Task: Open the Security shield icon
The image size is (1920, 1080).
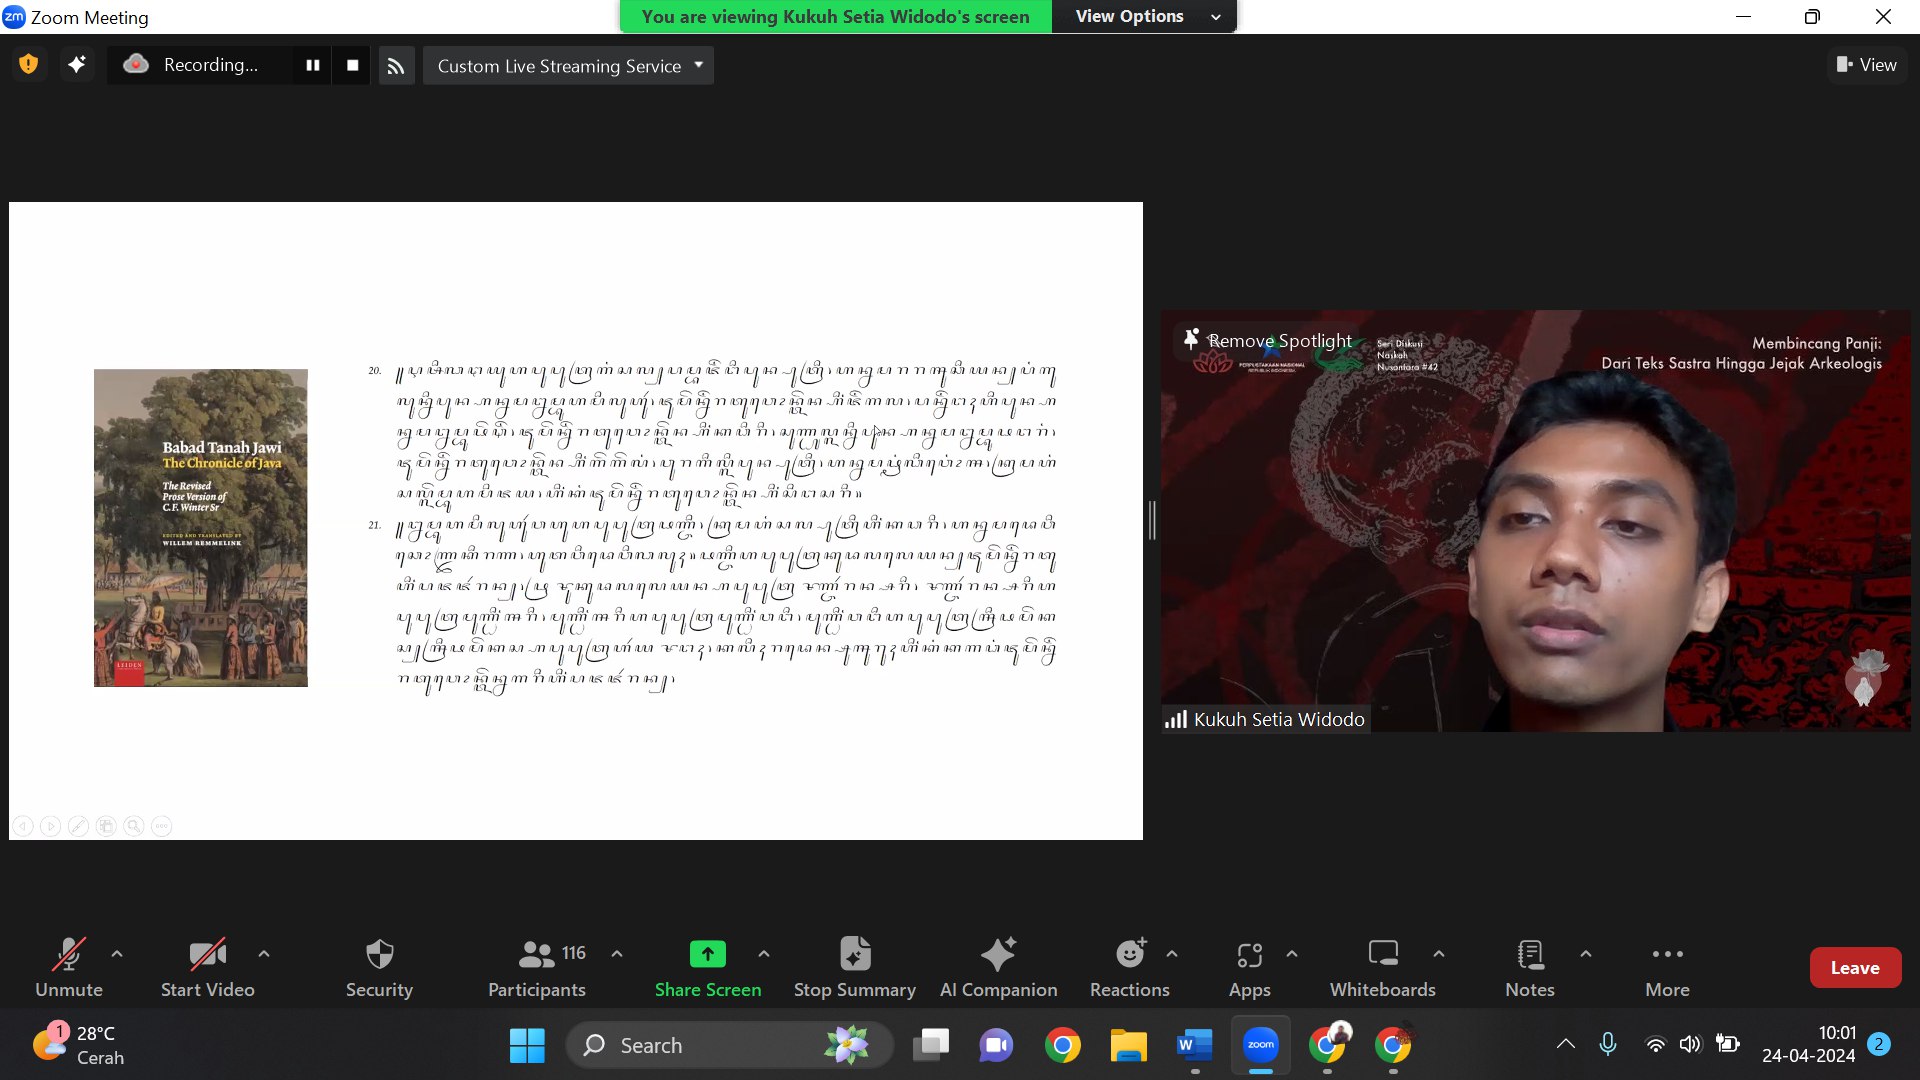Action: coord(379,954)
